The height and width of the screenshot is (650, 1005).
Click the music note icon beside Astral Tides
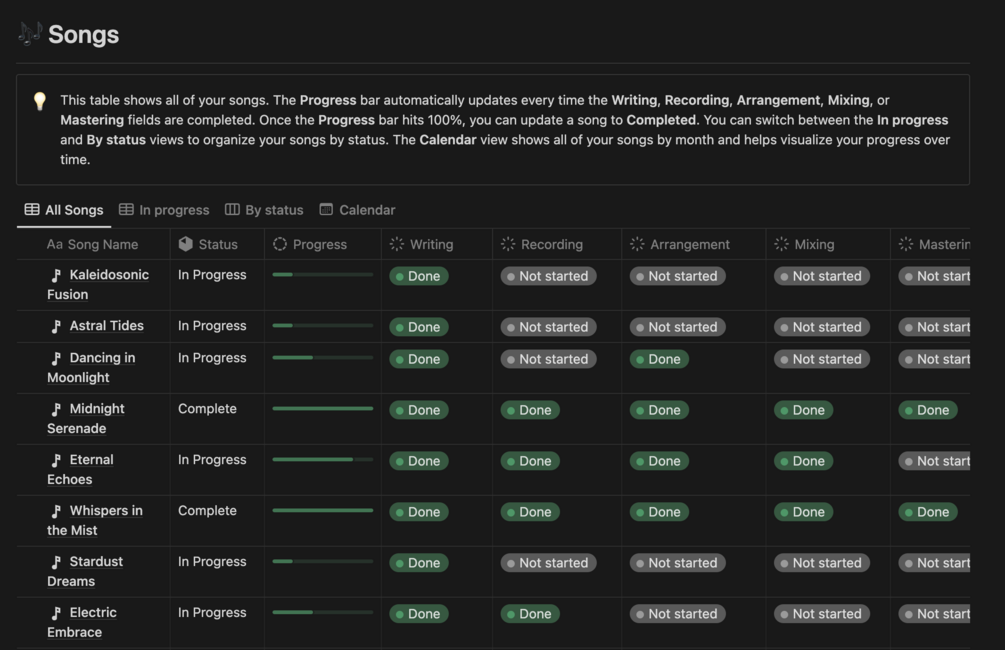(56, 326)
